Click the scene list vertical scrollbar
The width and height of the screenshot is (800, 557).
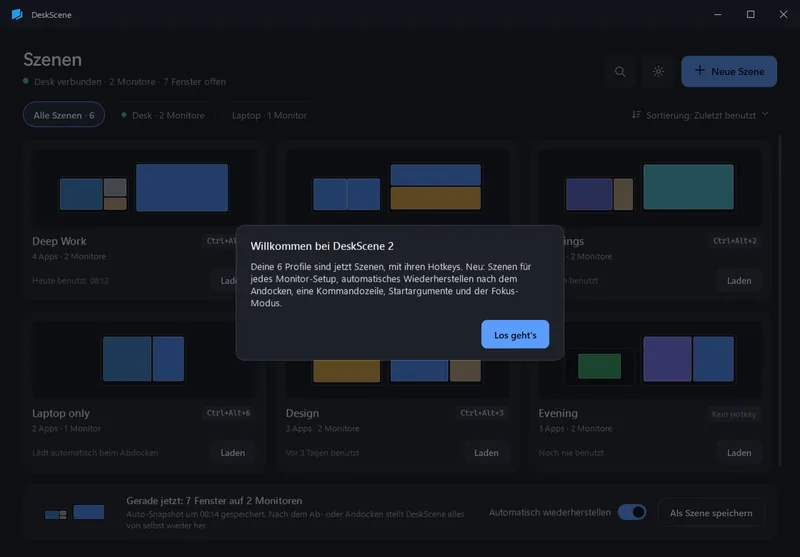[780, 301]
